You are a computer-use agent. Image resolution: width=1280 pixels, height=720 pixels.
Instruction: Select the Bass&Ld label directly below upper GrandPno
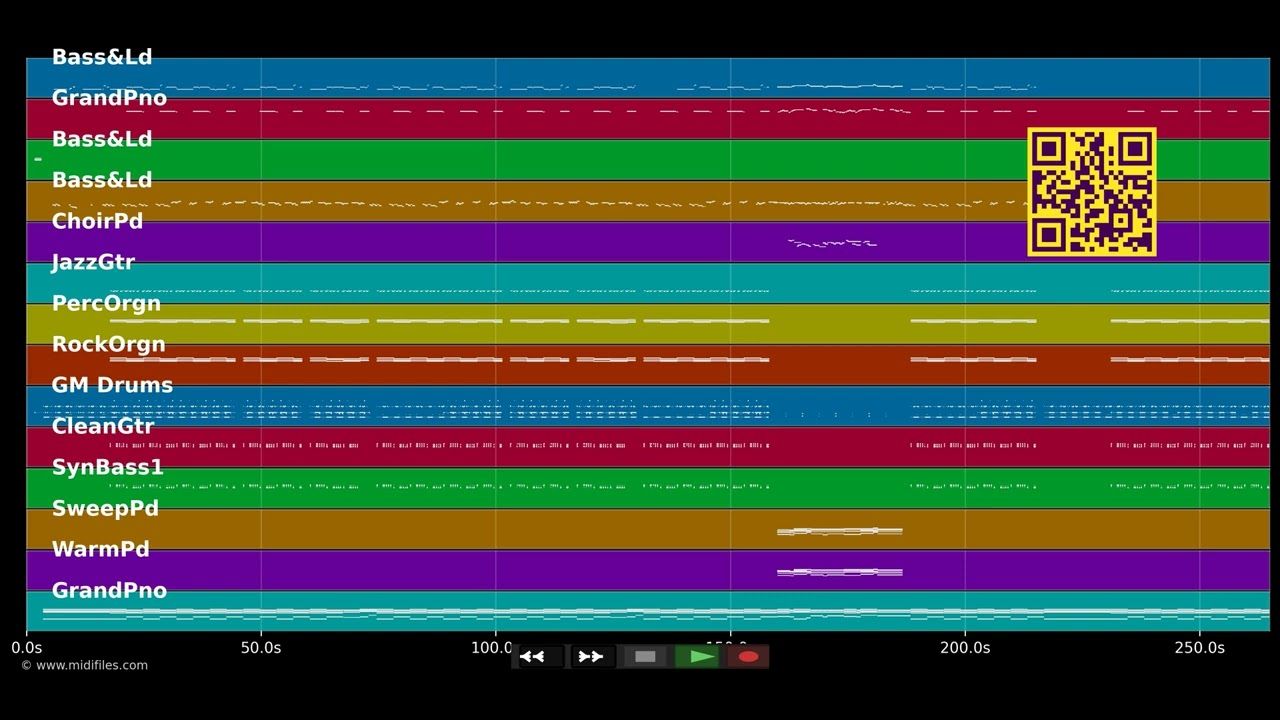(102, 139)
